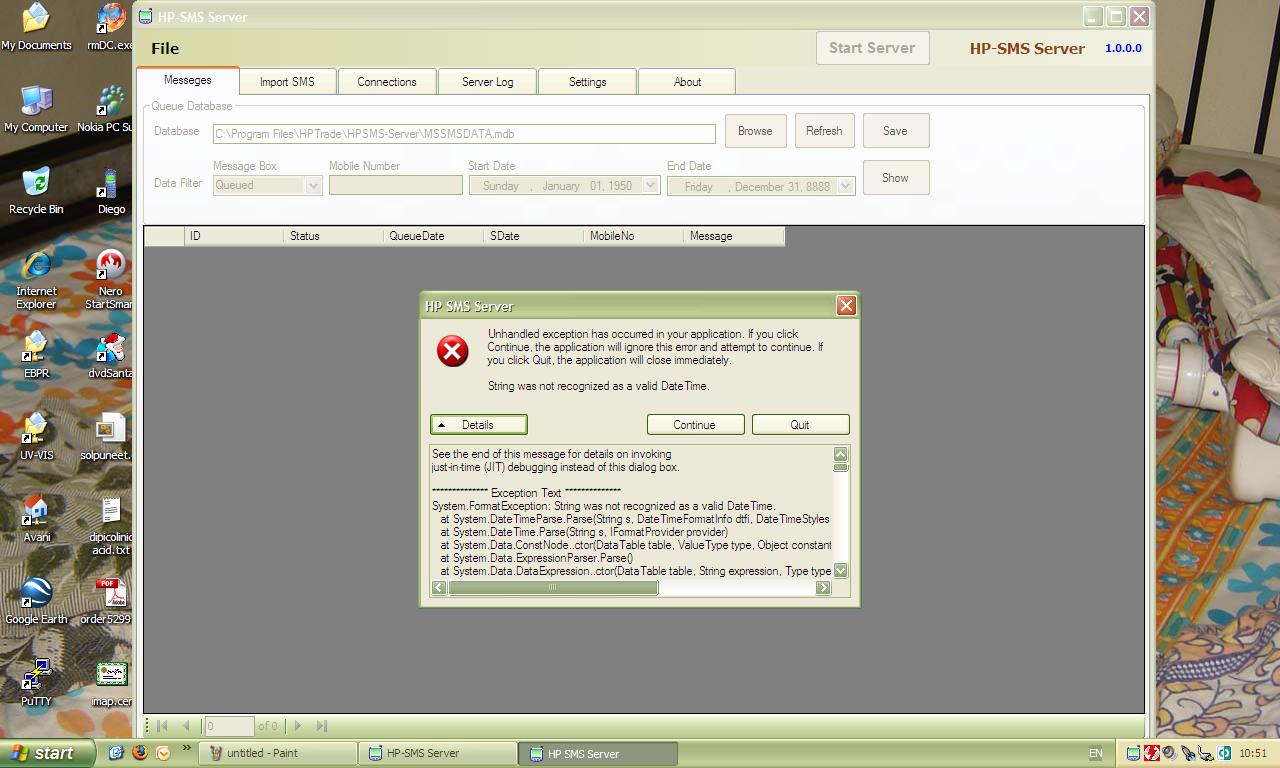Switch to untitled - Paint taskbar item
Screen dimensions: 1280x768
pyautogui.click(x=278, y=753)
